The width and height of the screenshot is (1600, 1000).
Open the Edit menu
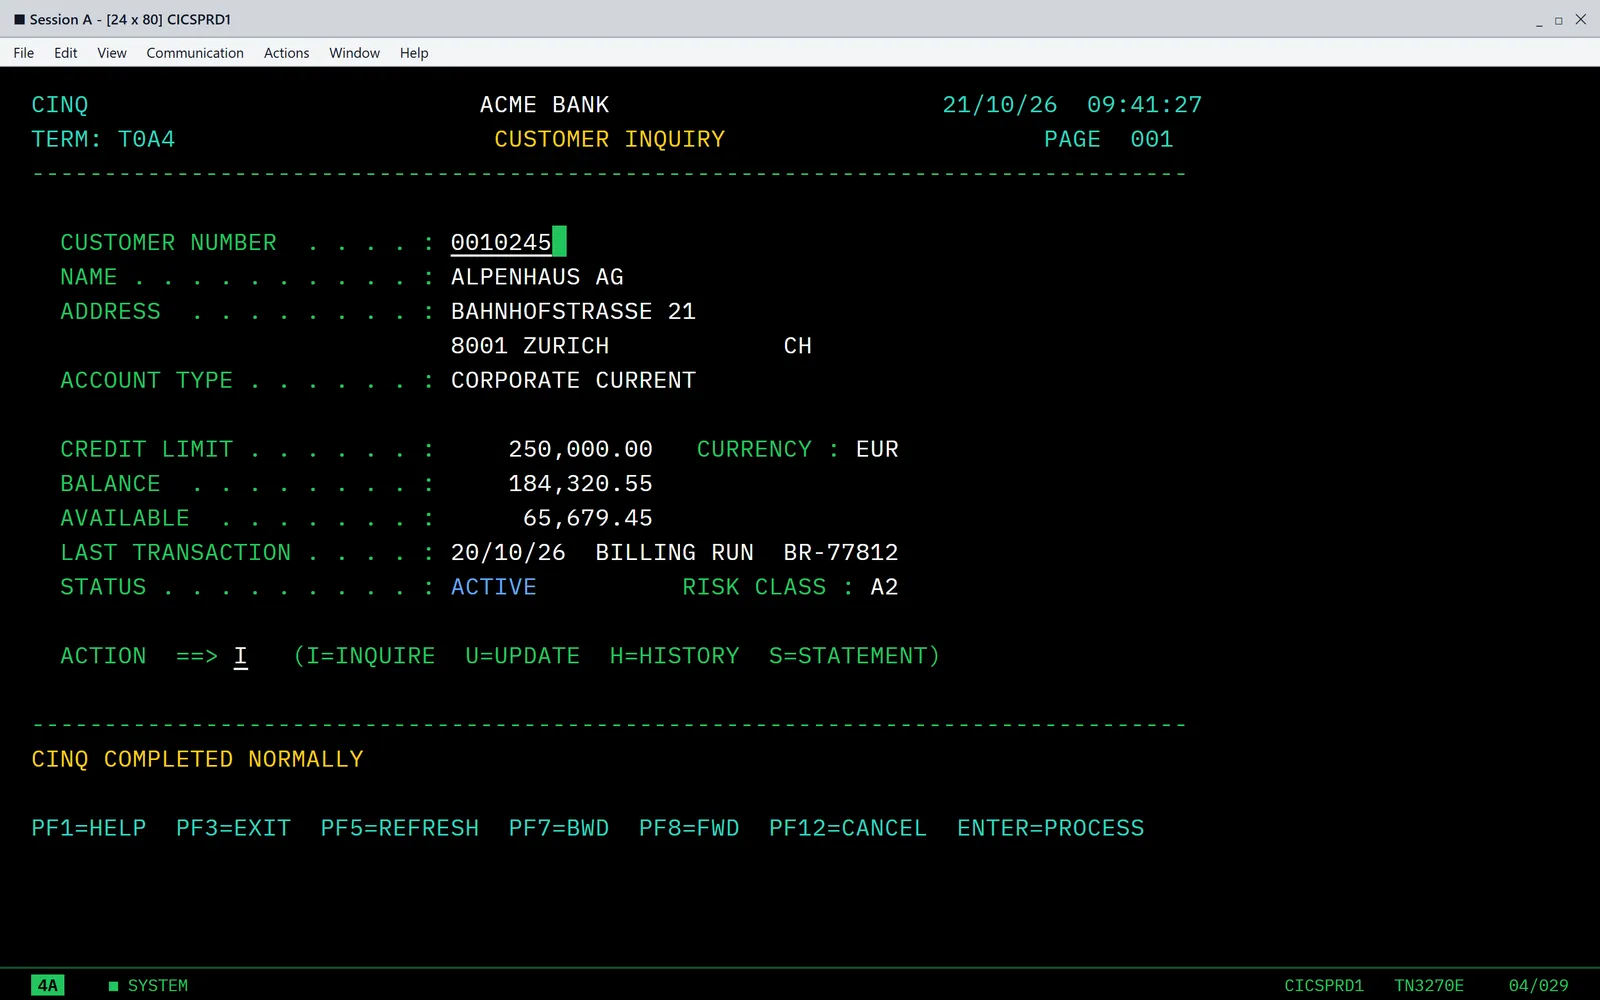coord(66,53)
